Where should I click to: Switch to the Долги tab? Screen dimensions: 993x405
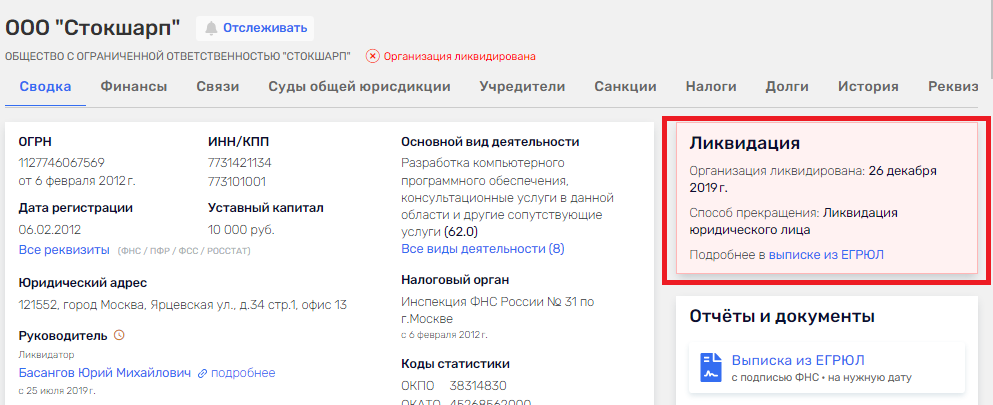787,87
